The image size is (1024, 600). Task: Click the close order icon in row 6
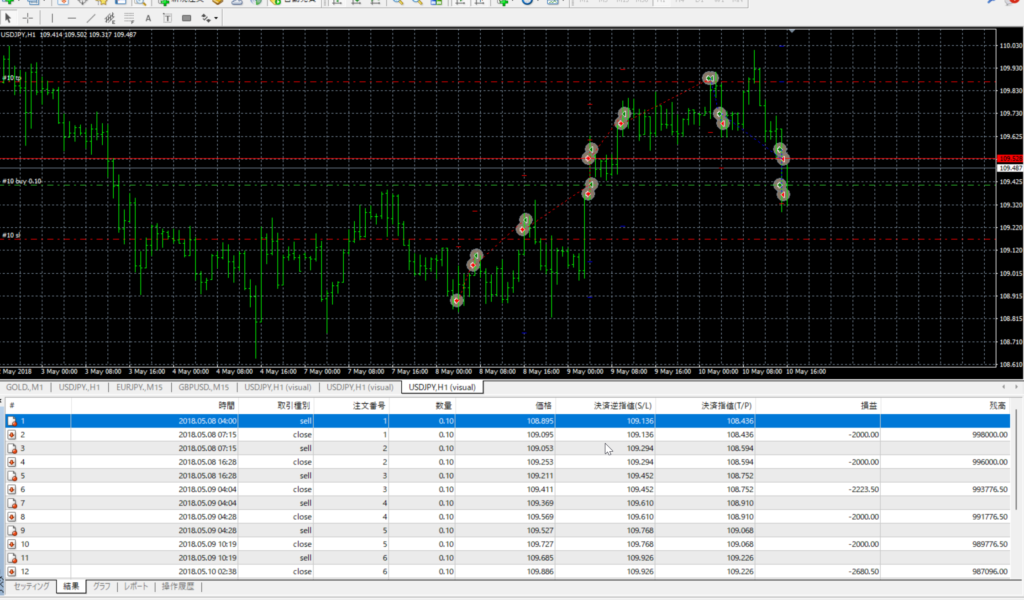click(x=12, y=490)
